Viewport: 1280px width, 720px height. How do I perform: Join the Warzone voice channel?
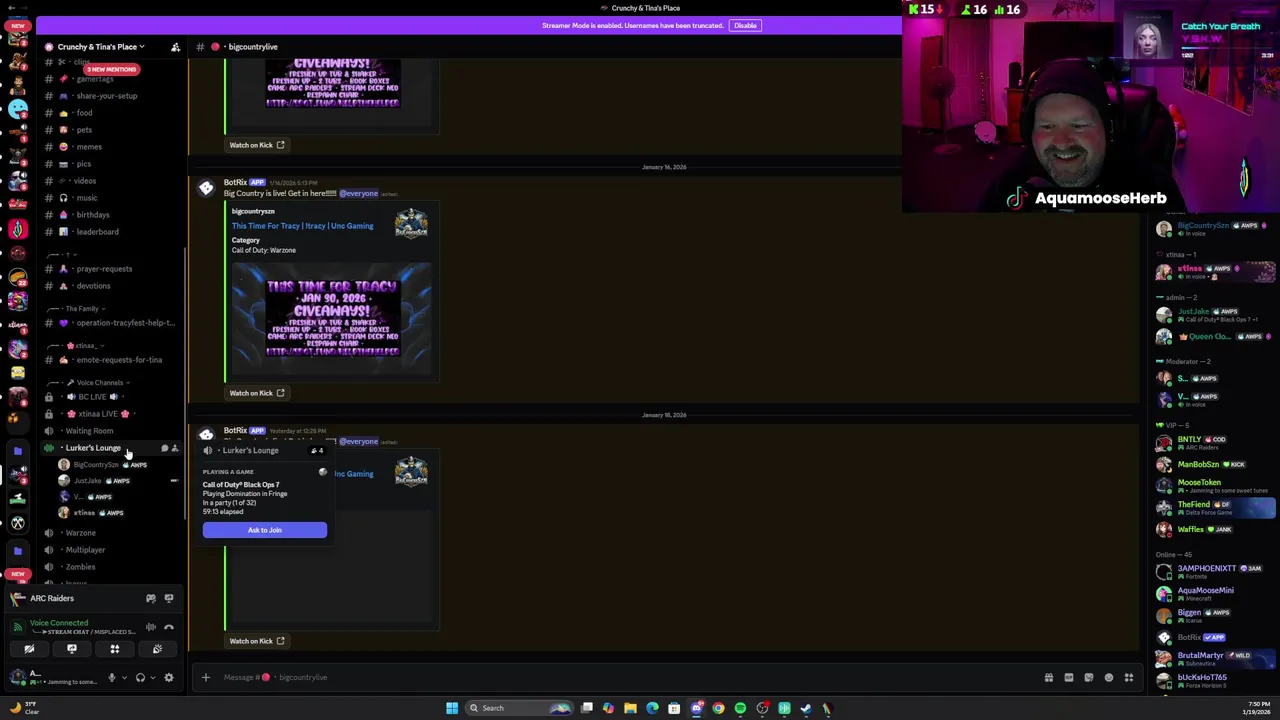110,533
